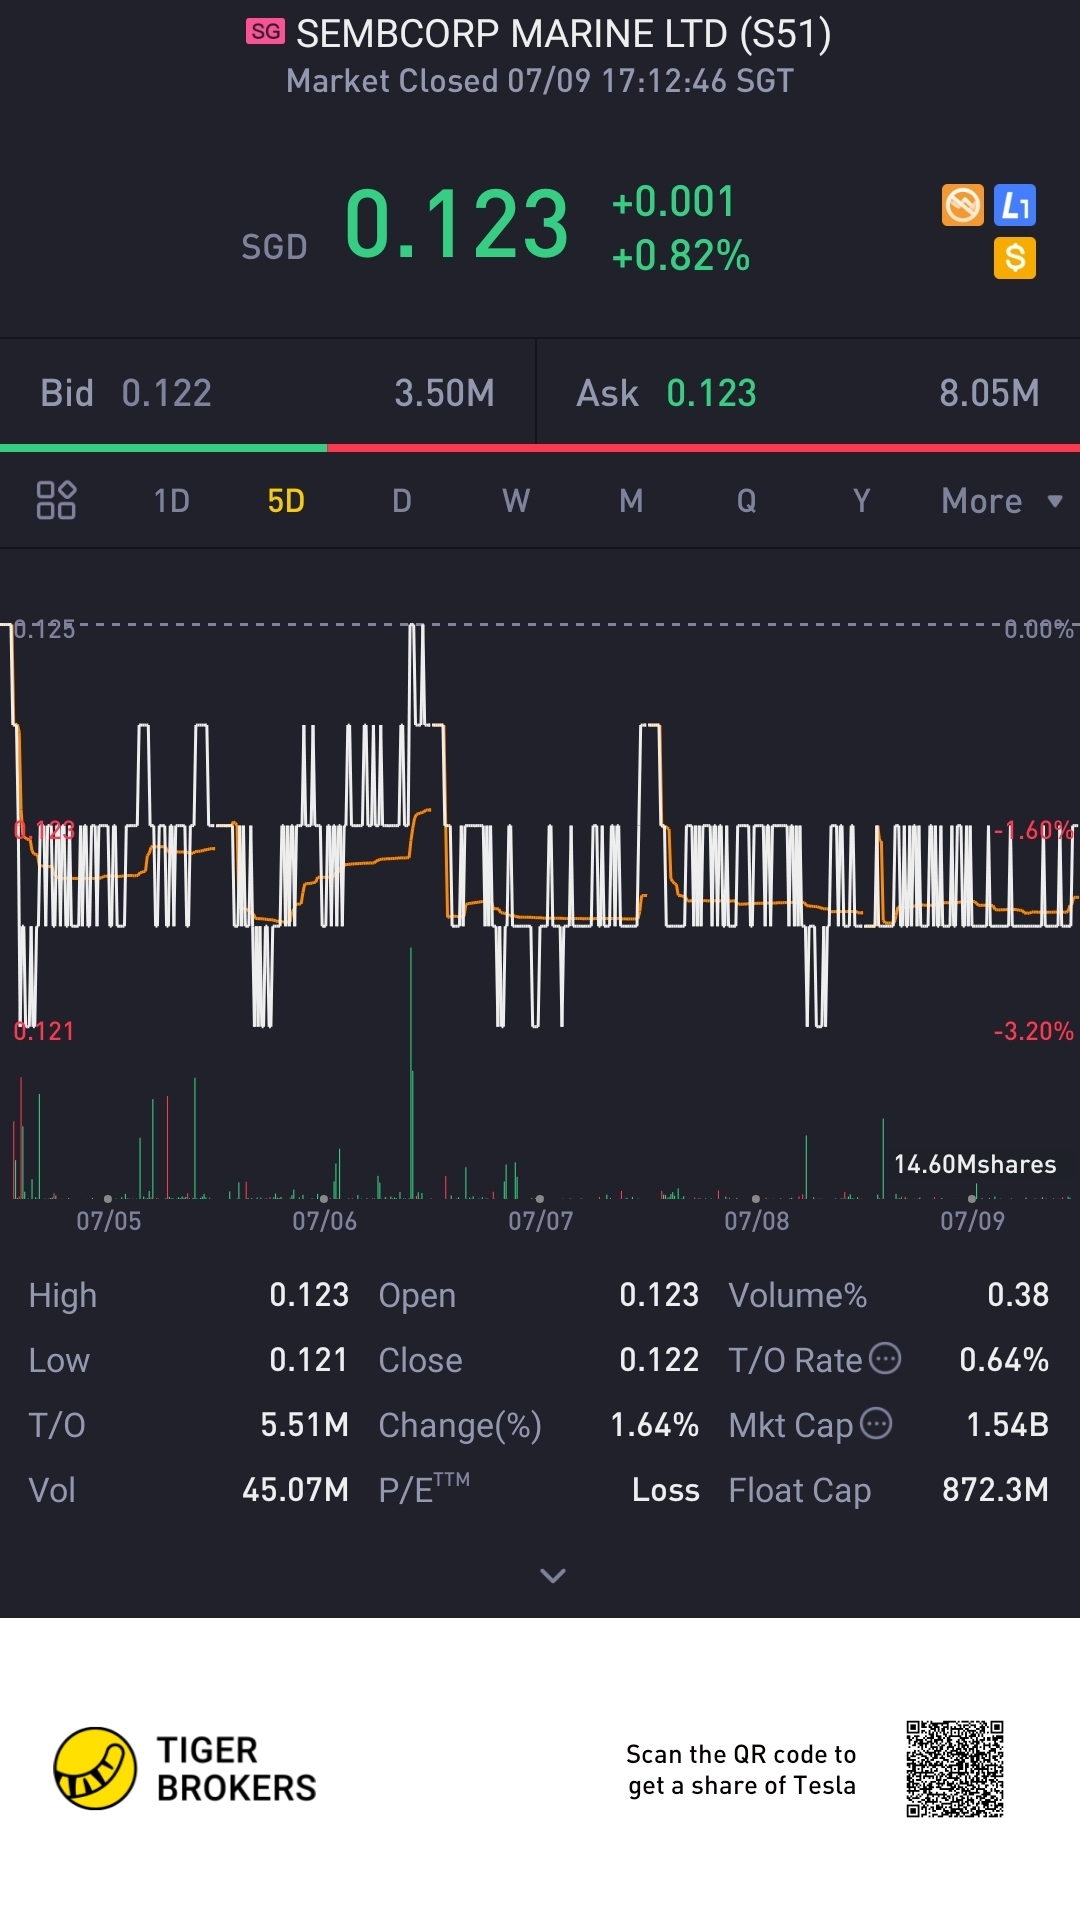
Task: Tap the -3.20% axis label
Action: (x=1033, y=1031)
